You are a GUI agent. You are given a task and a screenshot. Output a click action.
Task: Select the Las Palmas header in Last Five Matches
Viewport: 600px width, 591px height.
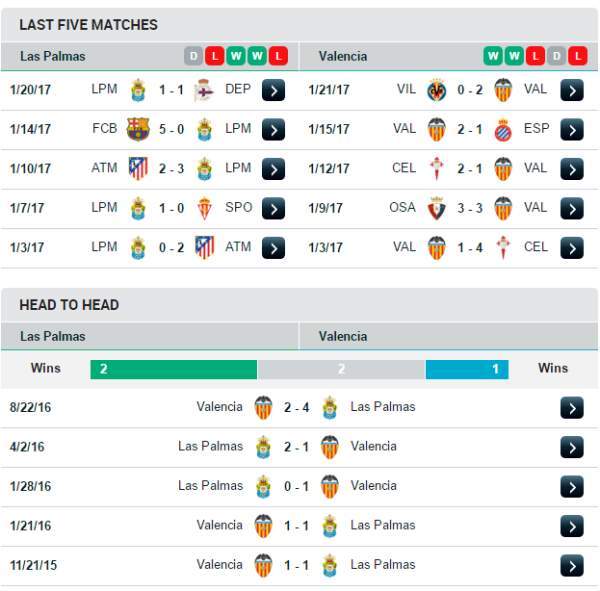tap(53, 56)
